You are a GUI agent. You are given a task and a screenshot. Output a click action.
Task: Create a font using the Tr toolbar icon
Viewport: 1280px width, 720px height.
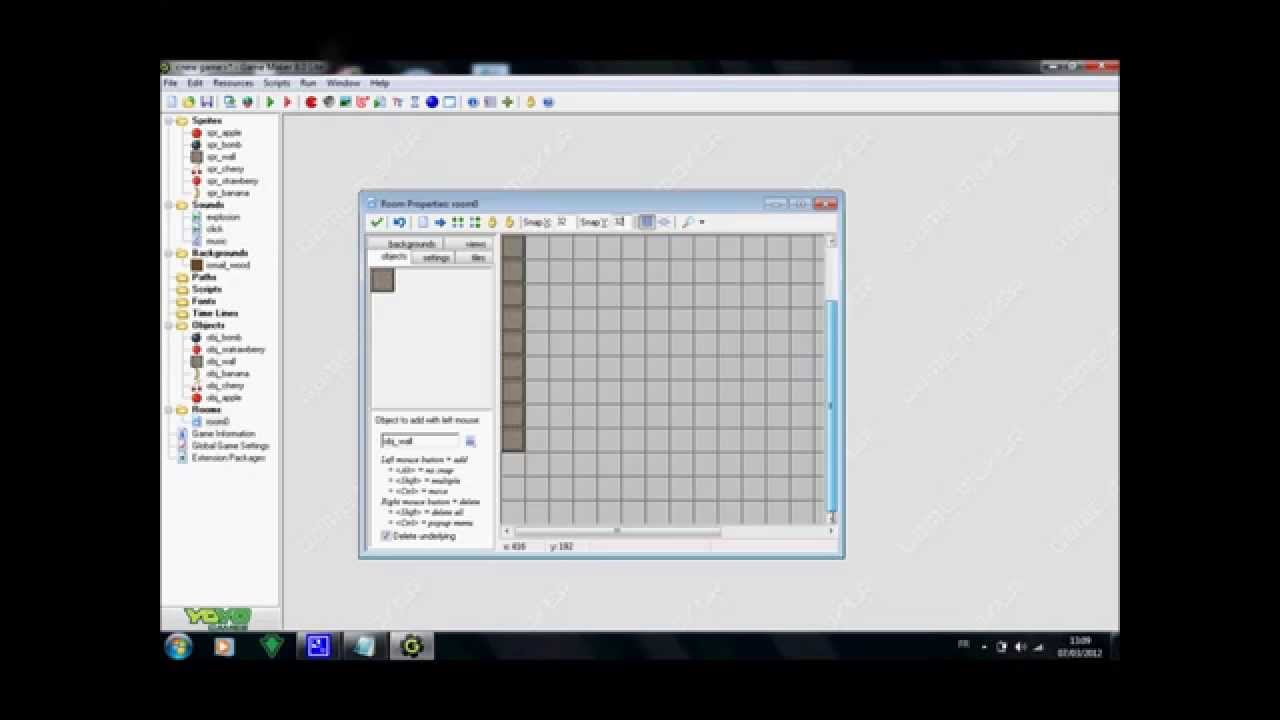click(397, 102)
